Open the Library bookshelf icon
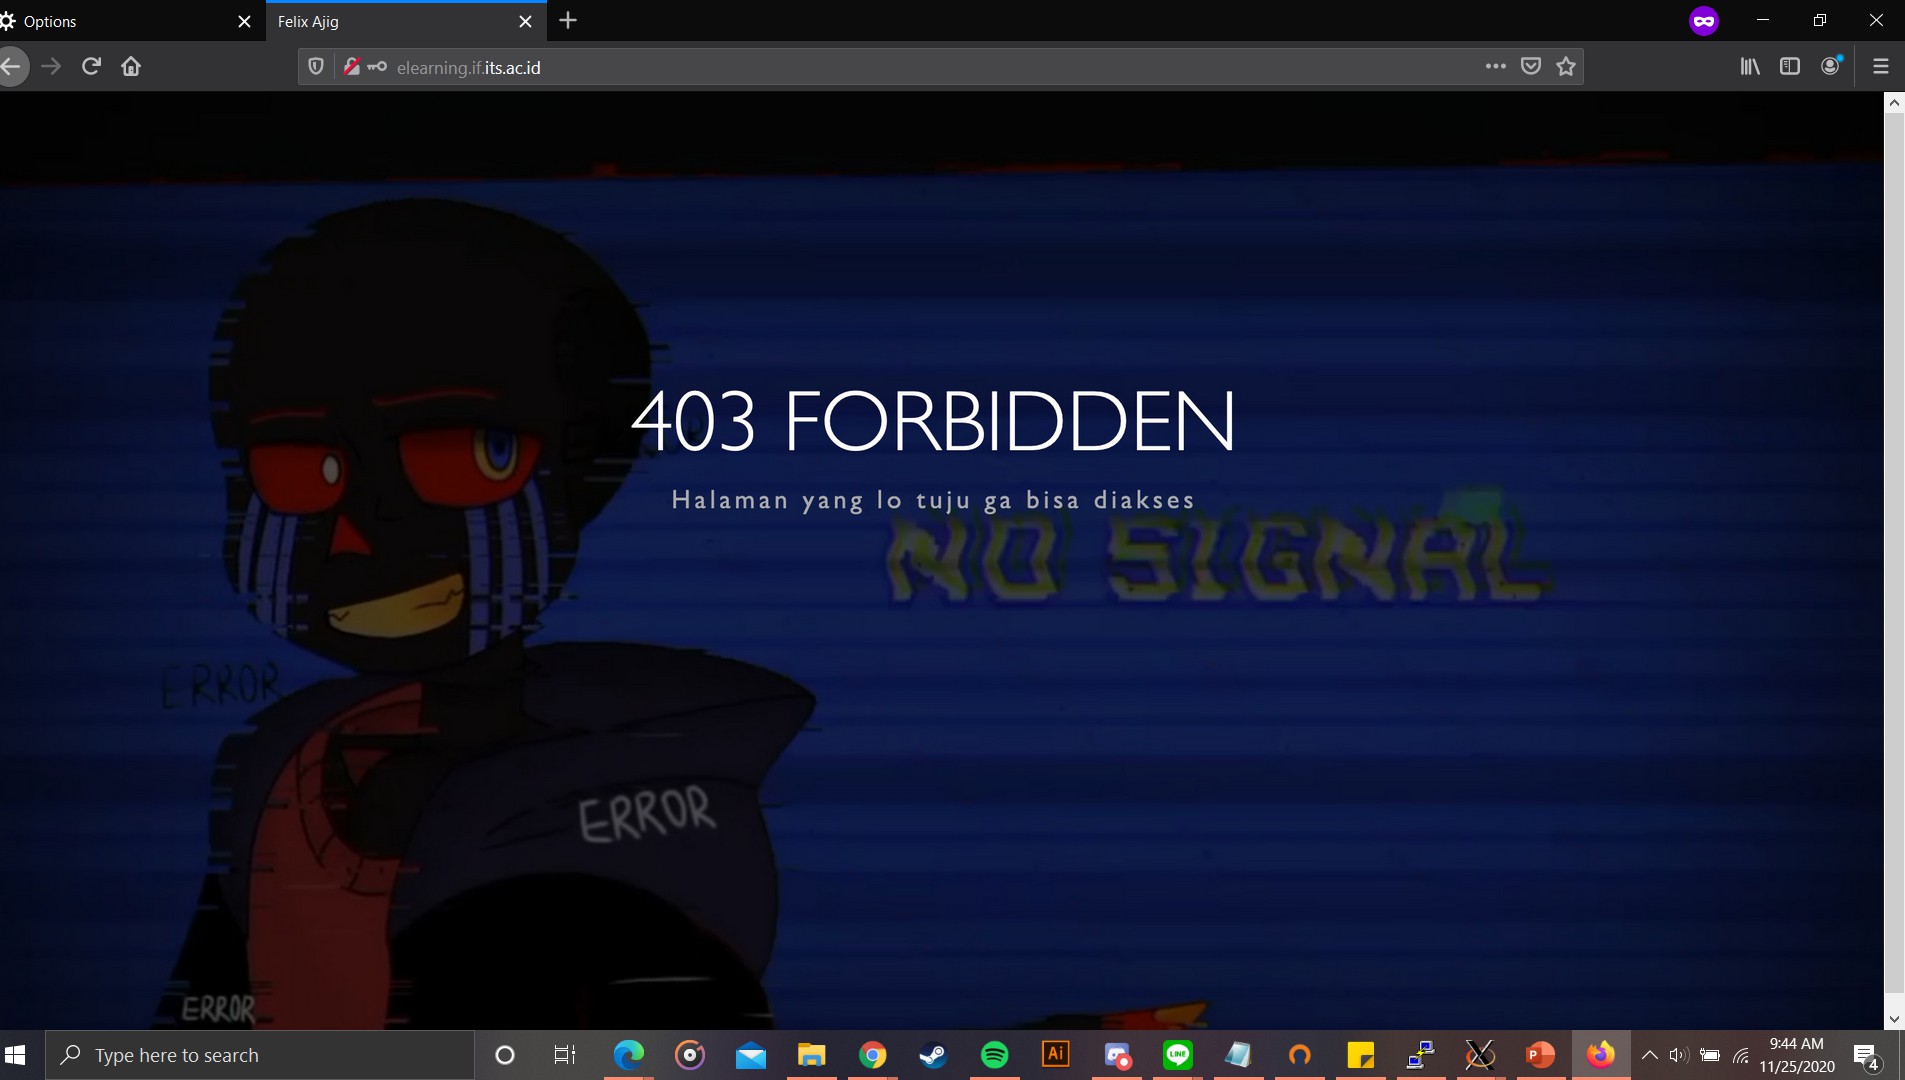 [1750, 66]
